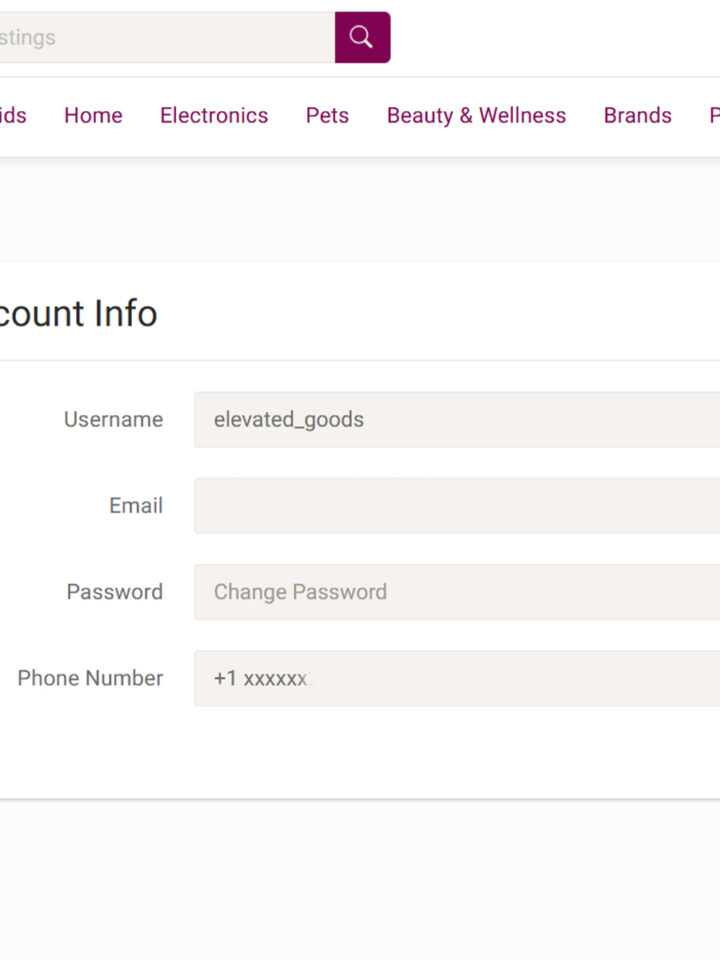Click the Email label
The width and height of the screenshot is (720, 960).
click(x=136, y=506)
